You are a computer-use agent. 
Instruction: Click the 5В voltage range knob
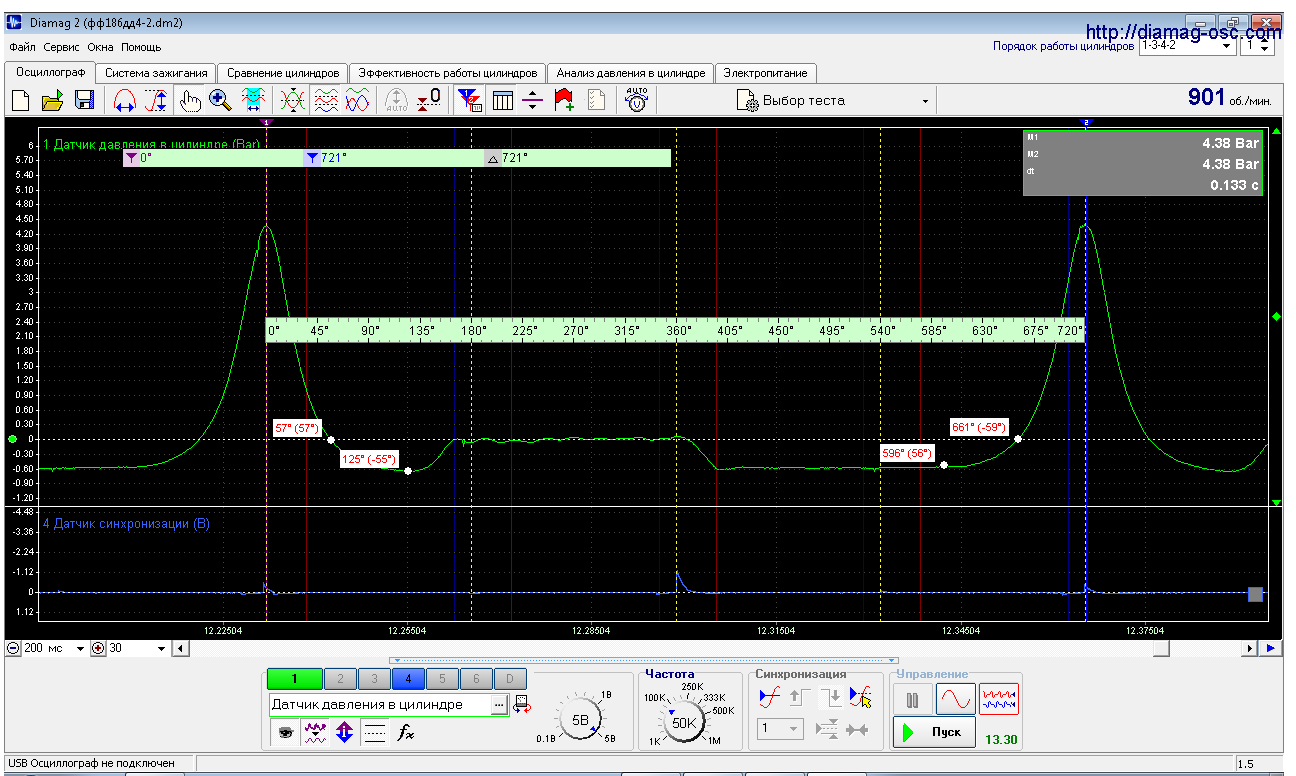[x=580, y=719]
